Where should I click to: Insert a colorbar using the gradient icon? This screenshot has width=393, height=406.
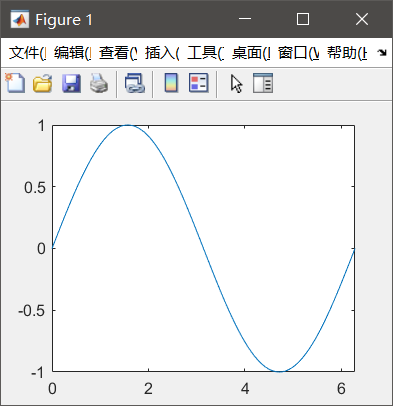point(171,83)
